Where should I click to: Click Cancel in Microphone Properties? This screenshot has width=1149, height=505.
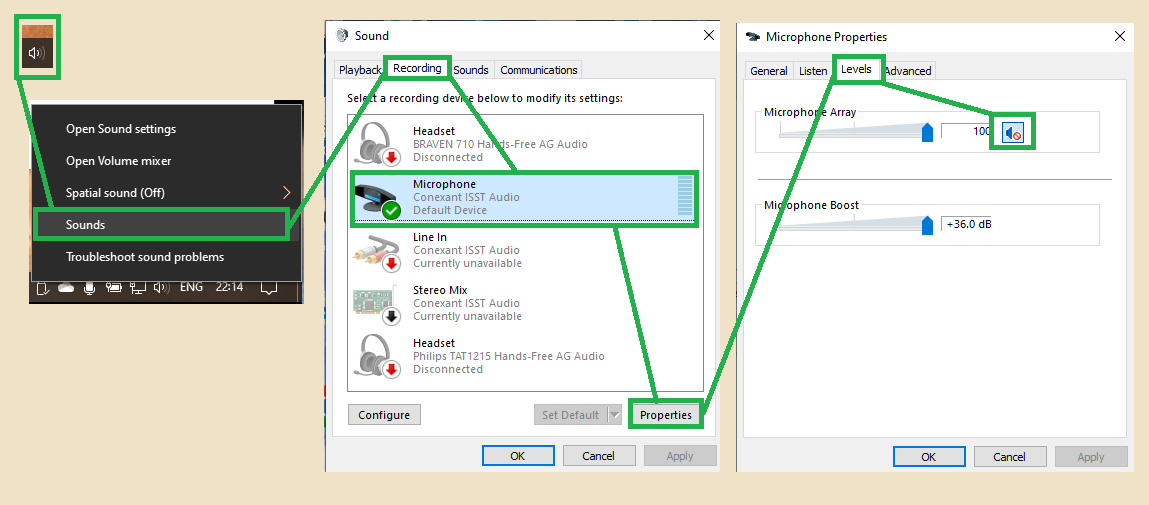(x=1009, y=457)
